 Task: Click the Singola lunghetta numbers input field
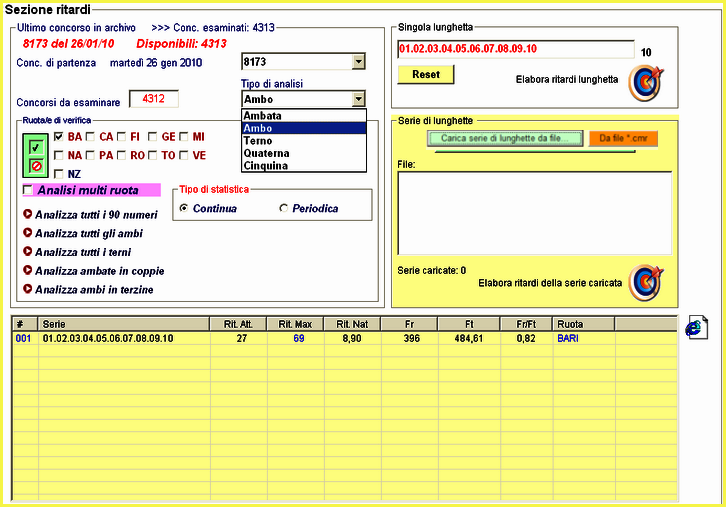tap(516, 49)
